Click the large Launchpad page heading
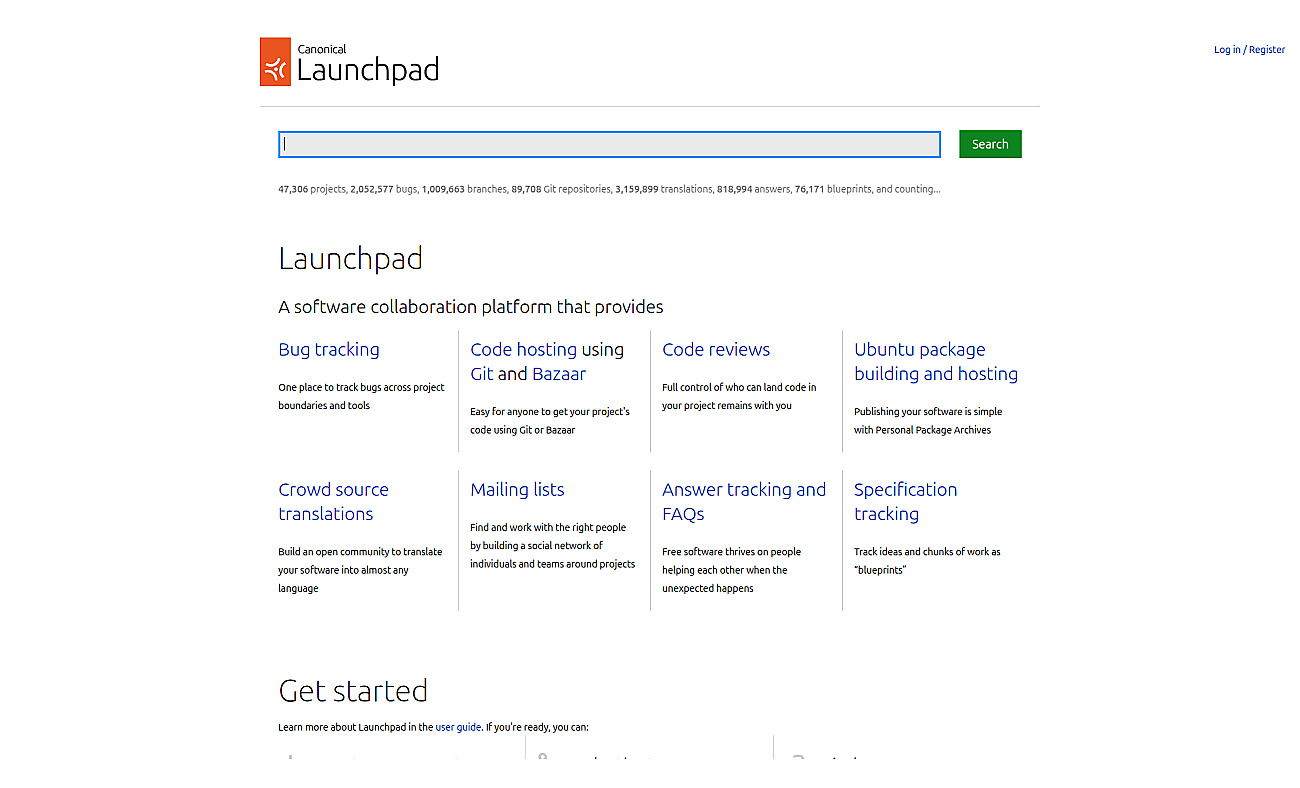1300x788 pixels. [x=350, y=259]
